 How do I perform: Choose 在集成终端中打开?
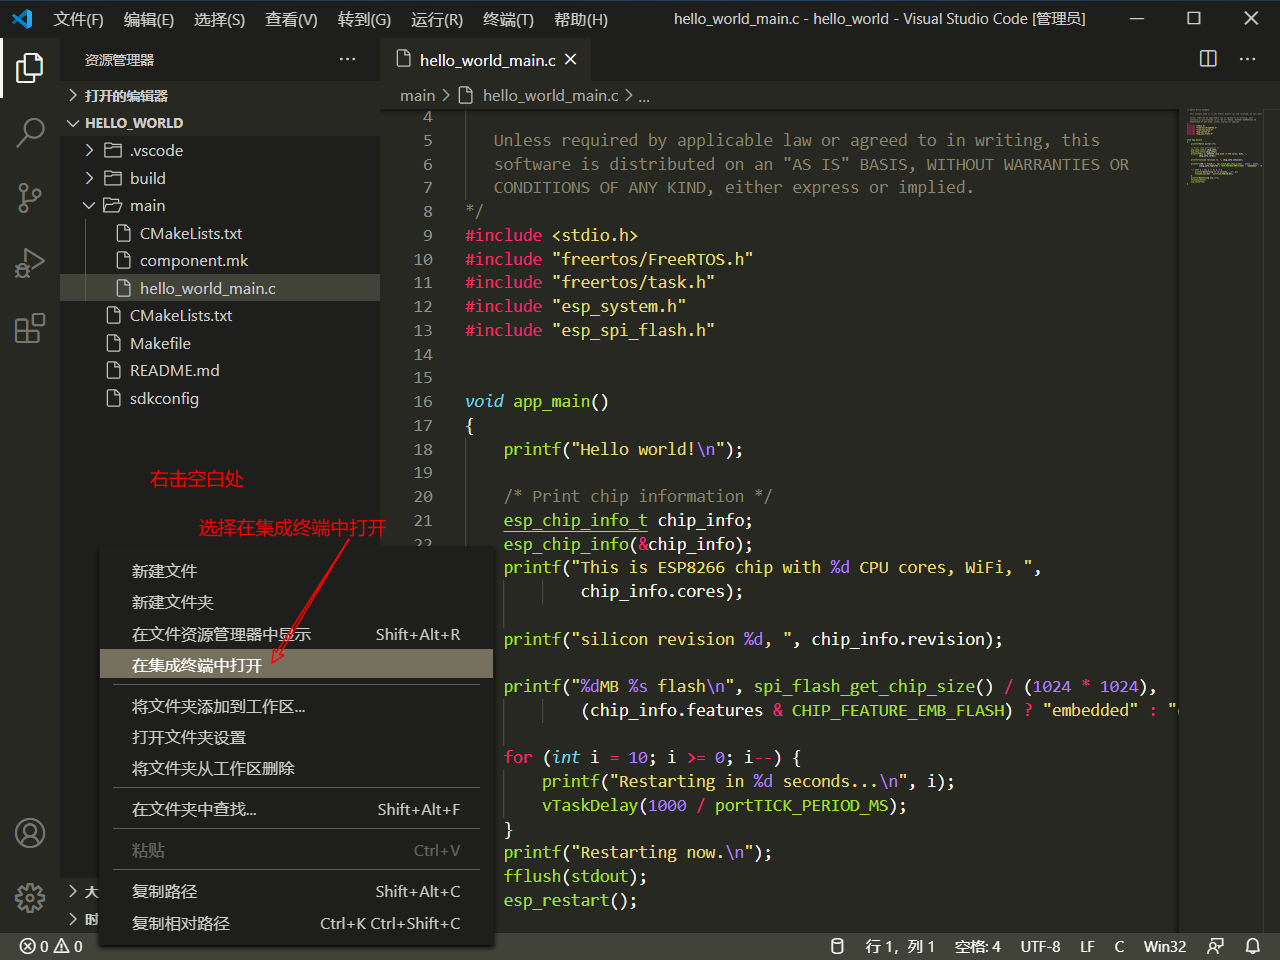pyautogui.click(x=297, y=665)
